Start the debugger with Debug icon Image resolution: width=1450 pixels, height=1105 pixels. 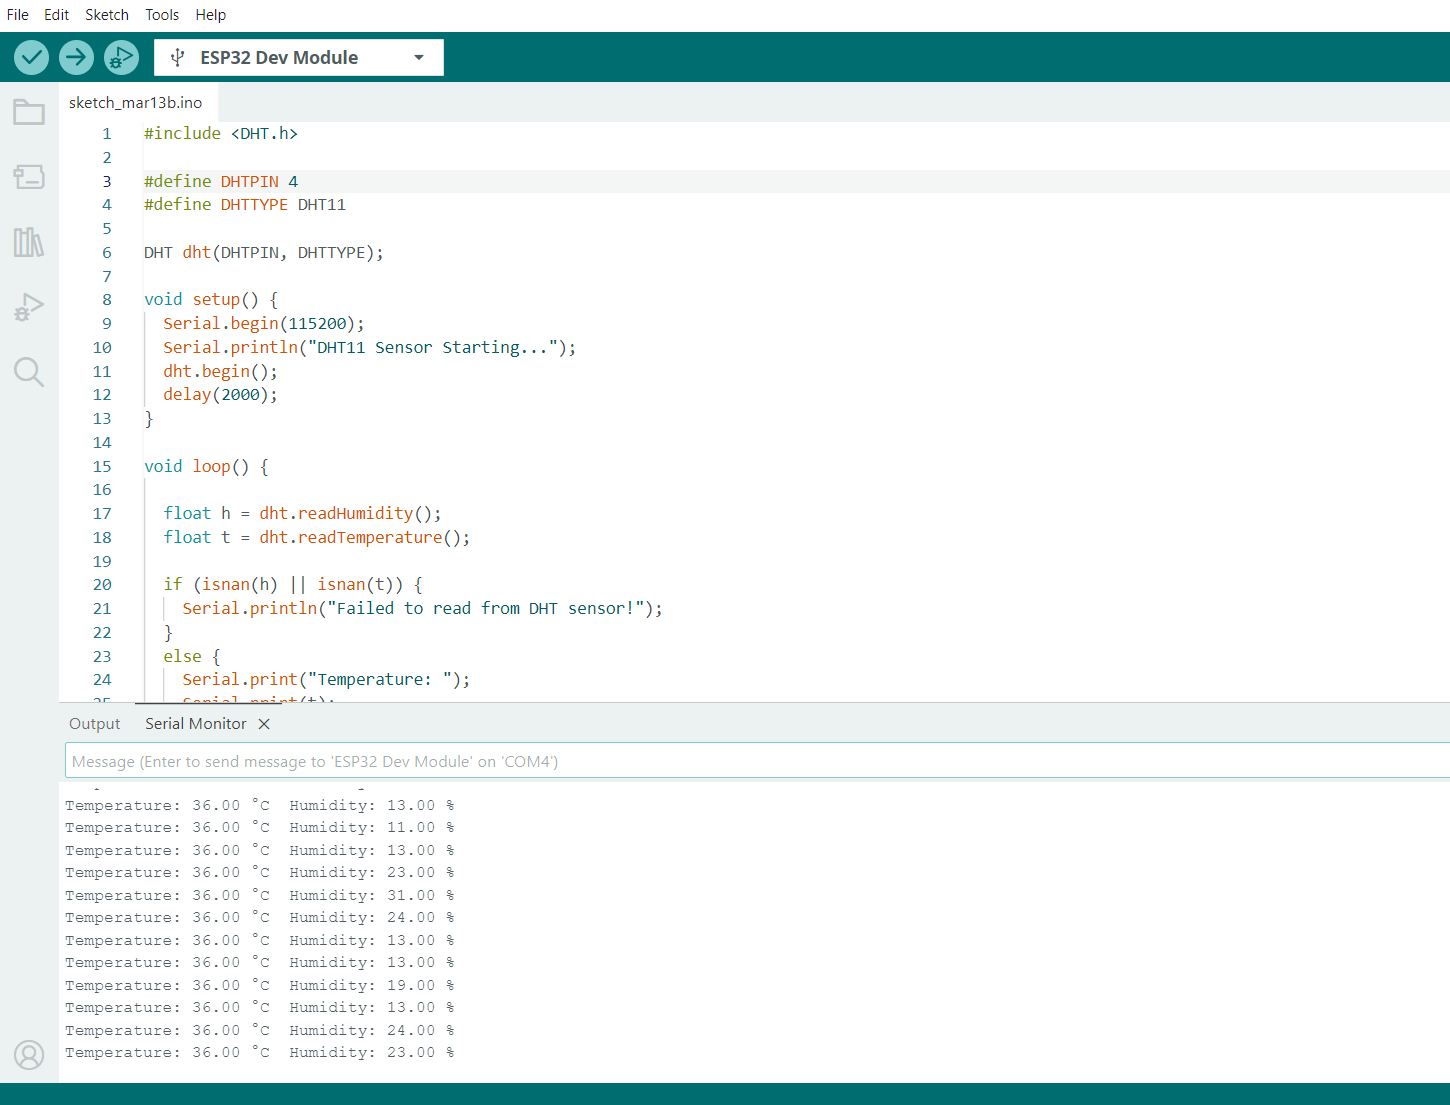pos(121,57)
